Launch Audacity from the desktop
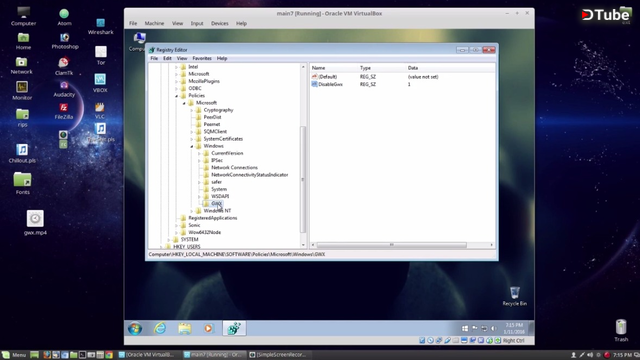This screenshot has width=640, height=360. [x=64, y=89]
